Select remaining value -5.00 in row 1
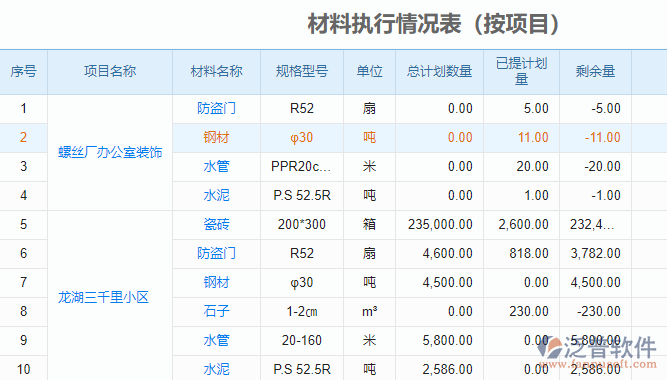The image size is (667, 380). click(x=606, y=108)
